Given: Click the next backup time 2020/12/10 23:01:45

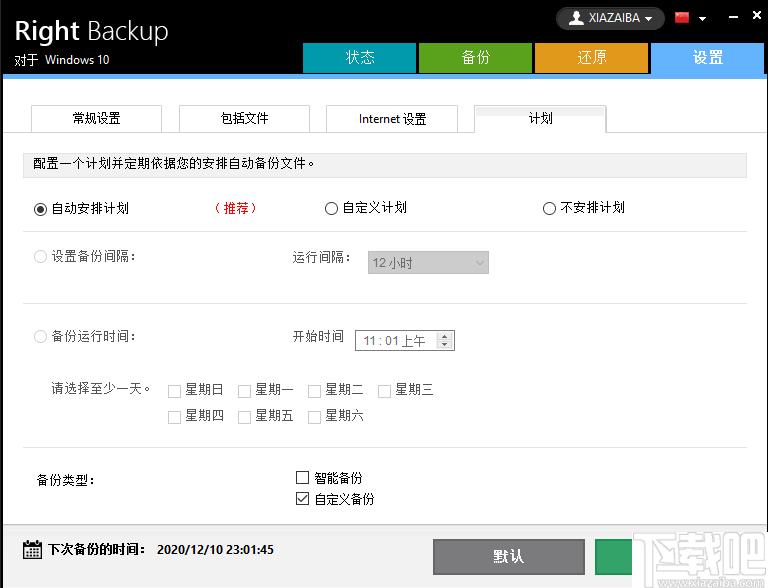Looking at the screenshot, I should point(215,550).
